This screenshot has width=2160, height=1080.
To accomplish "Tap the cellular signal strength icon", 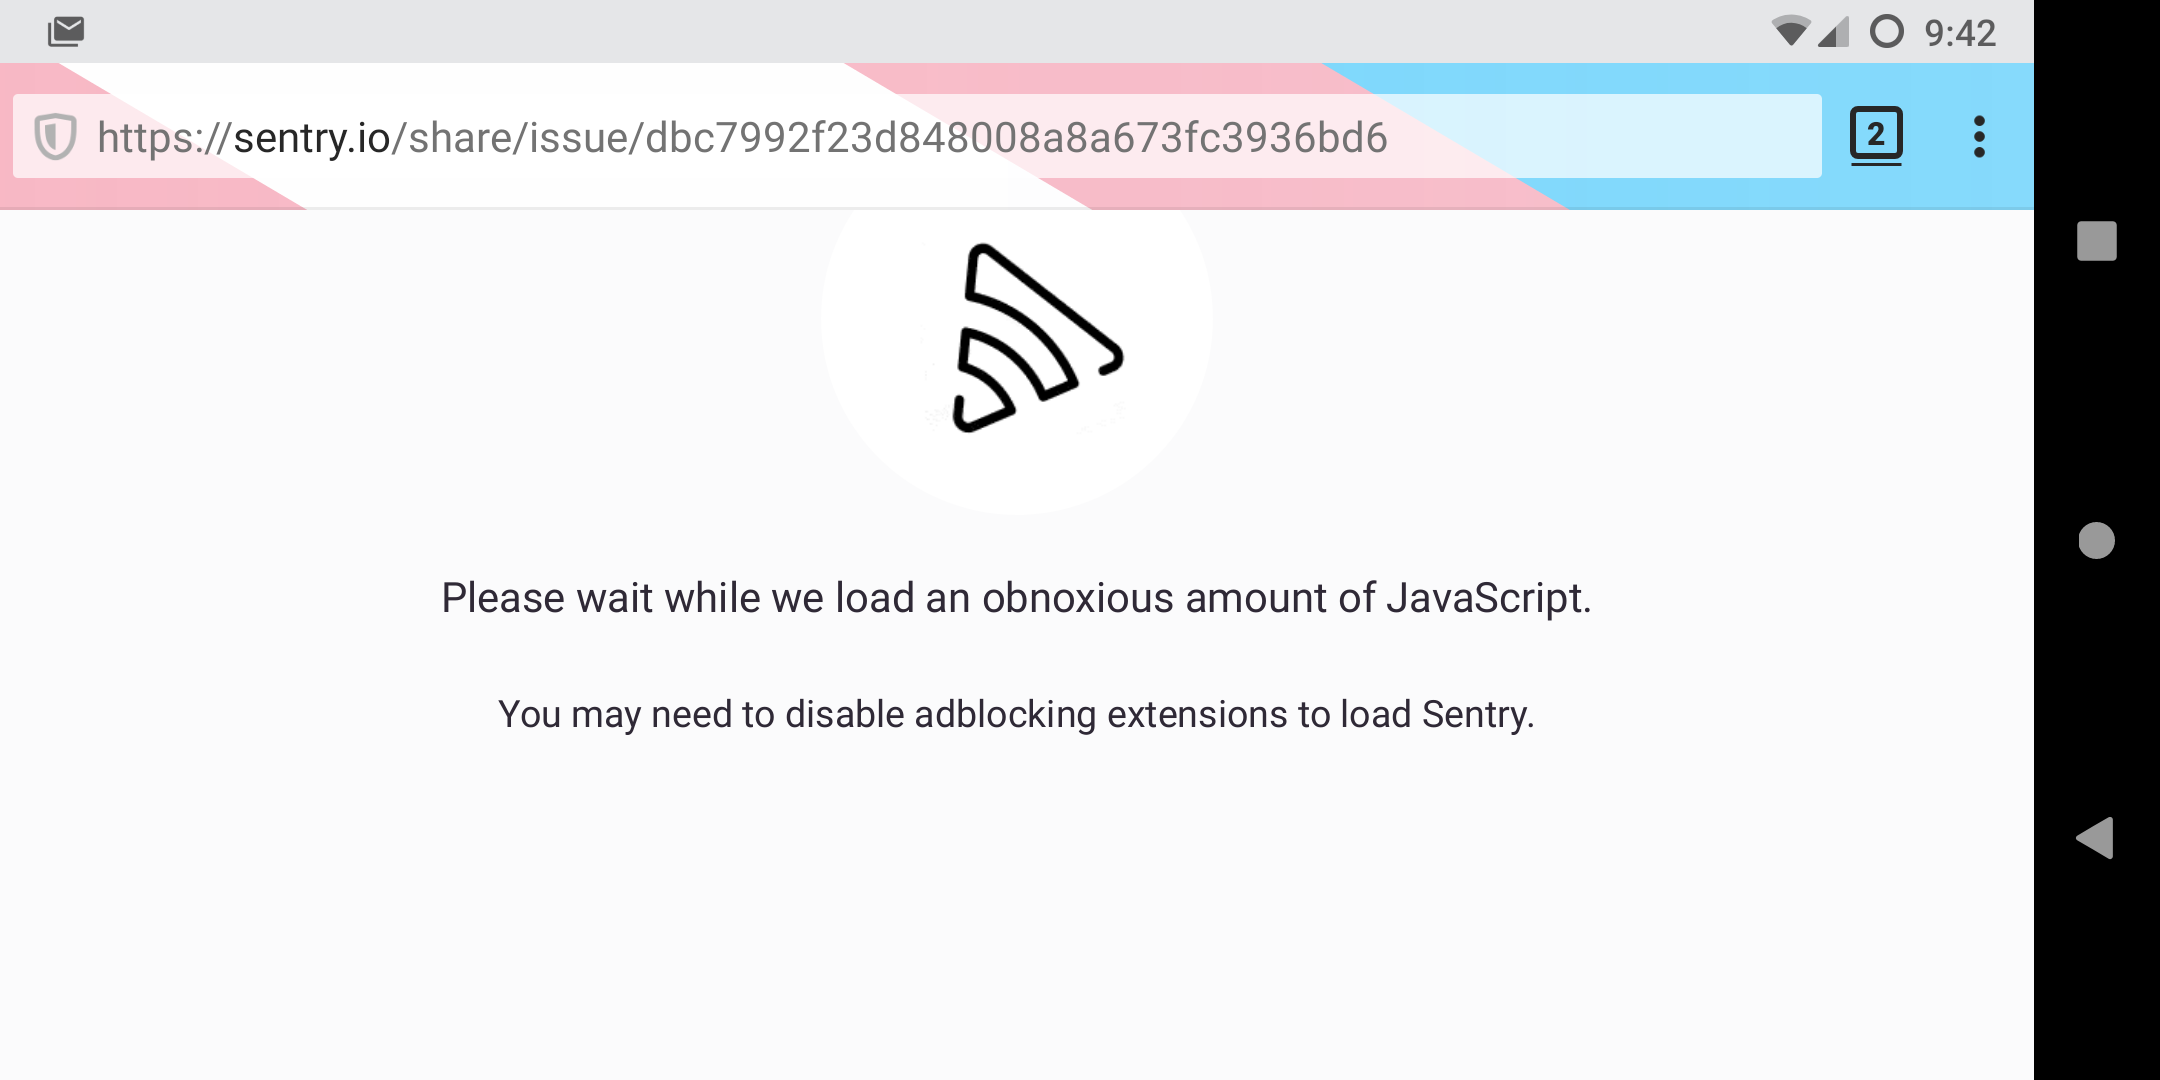I will pyautogui.click(x=1833, y=34).
